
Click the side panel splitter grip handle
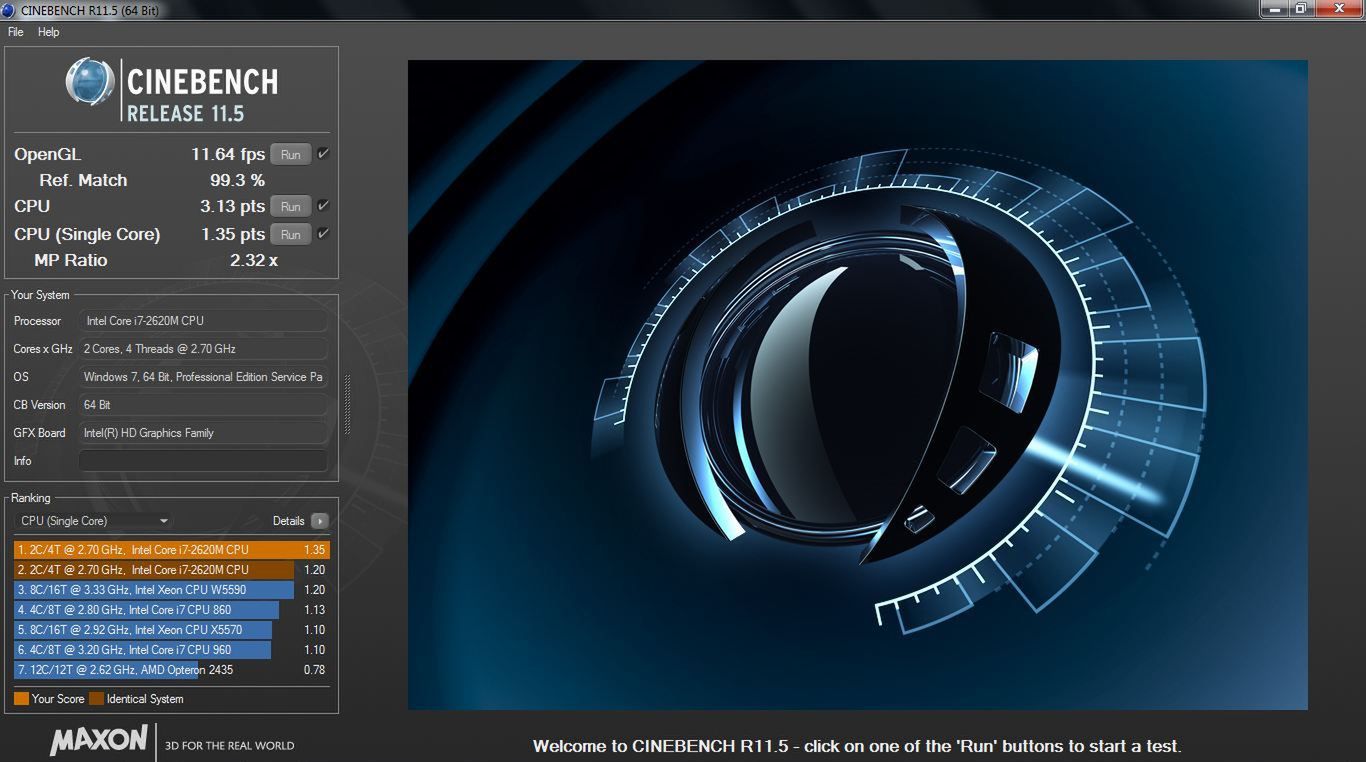347,405
